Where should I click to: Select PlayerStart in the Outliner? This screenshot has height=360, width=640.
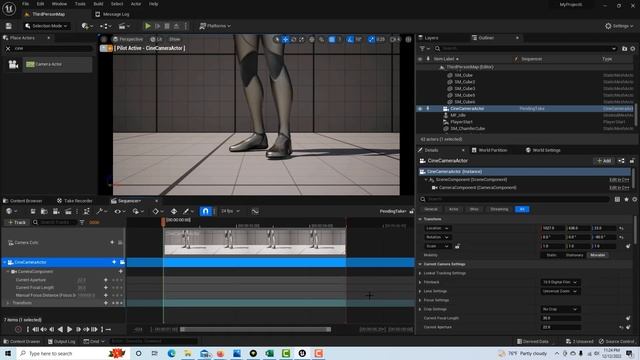[461, 122]
